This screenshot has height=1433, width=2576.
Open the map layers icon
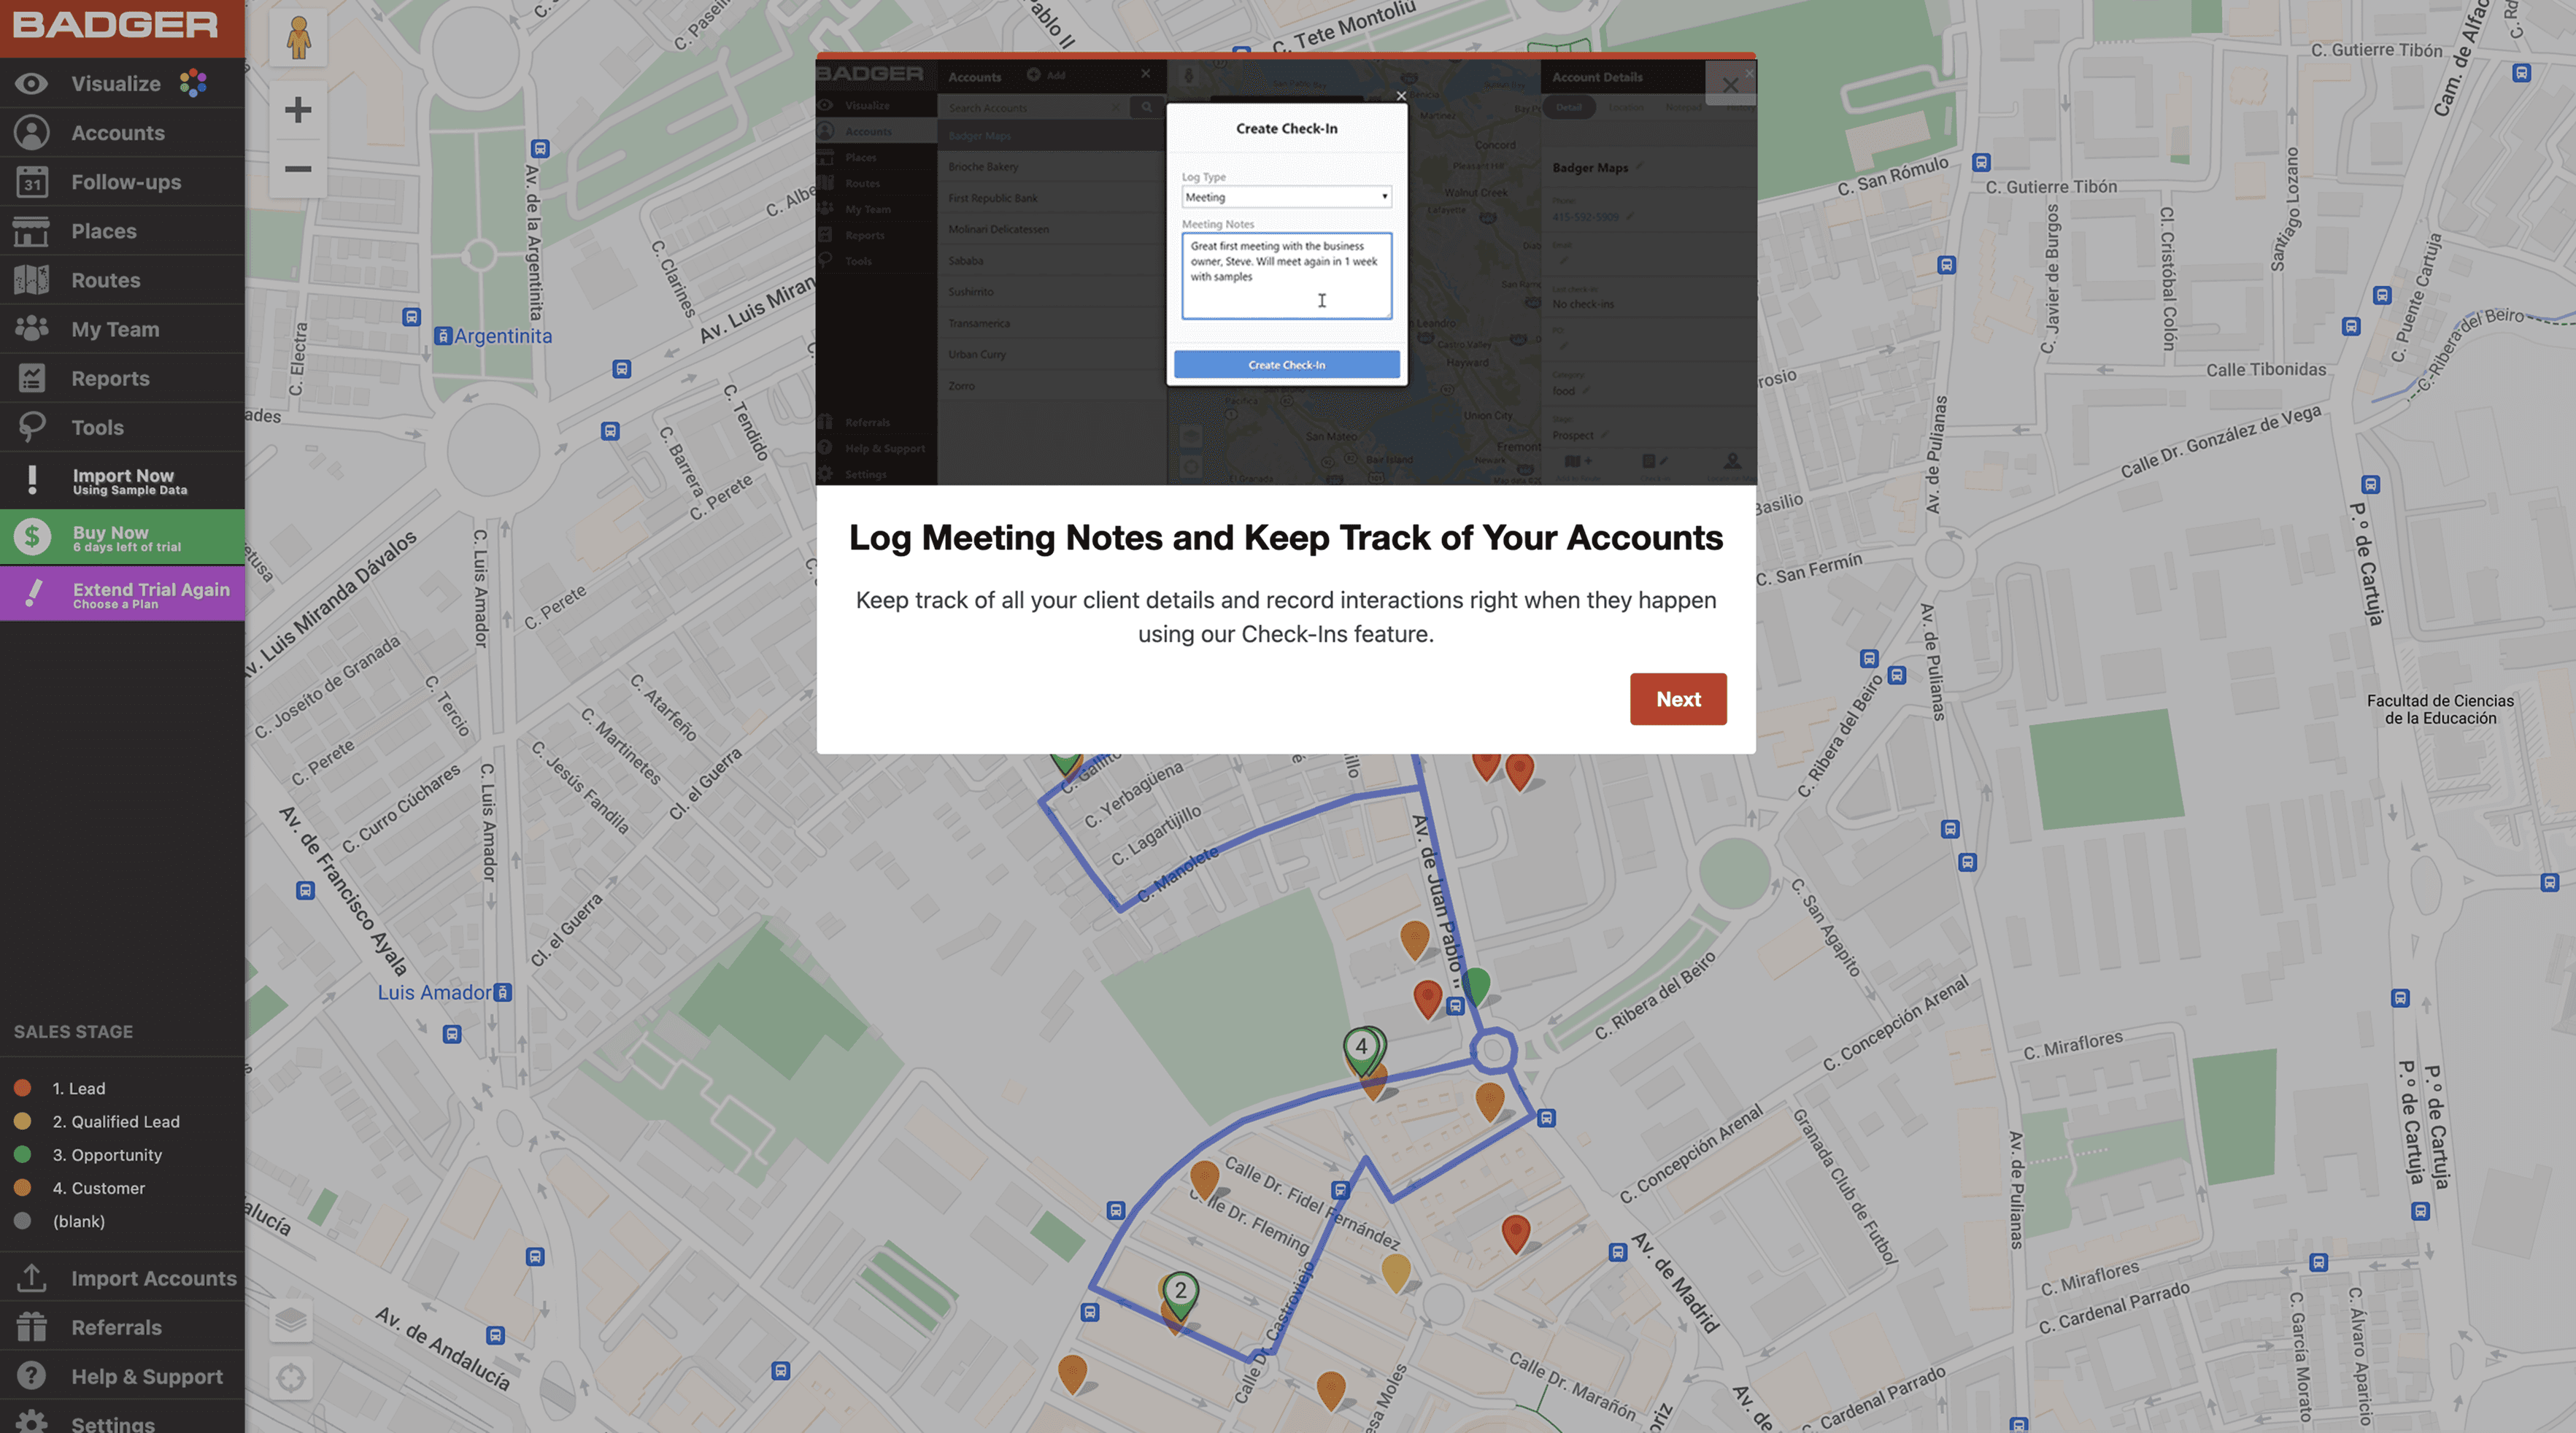(x=291, y=1321)
